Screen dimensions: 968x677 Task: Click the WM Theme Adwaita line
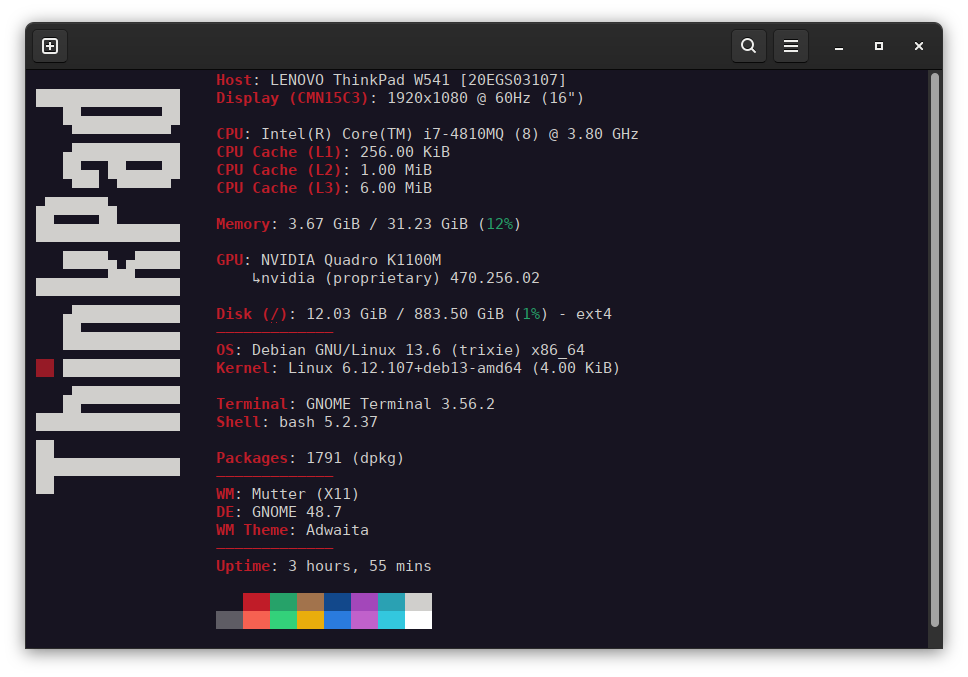click(292, 530)
